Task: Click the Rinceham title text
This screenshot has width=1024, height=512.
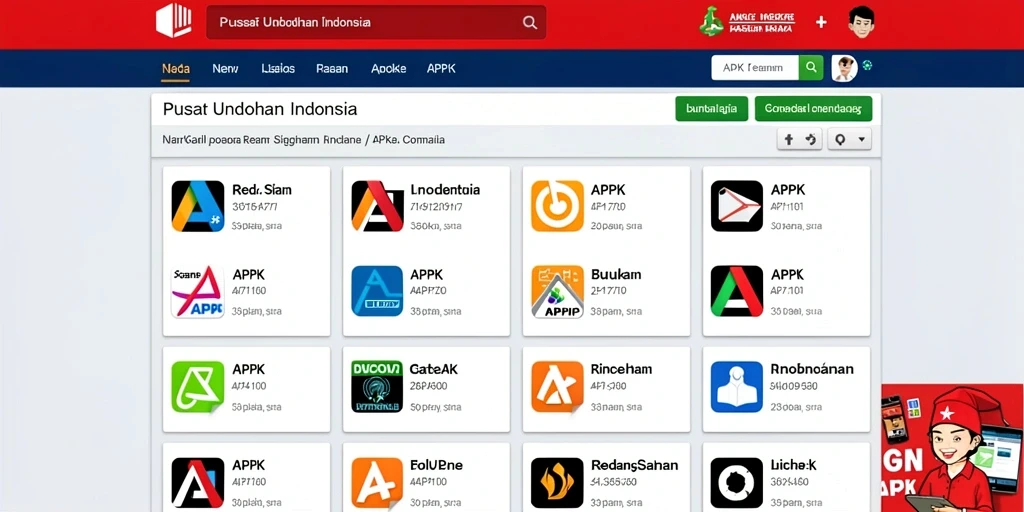Action: pos(621,369)
